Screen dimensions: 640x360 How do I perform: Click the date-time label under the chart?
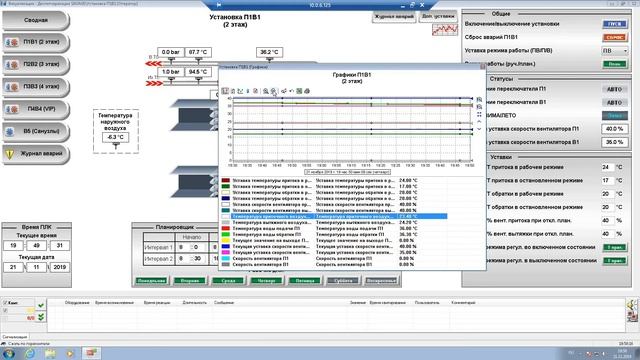point(348,172)
